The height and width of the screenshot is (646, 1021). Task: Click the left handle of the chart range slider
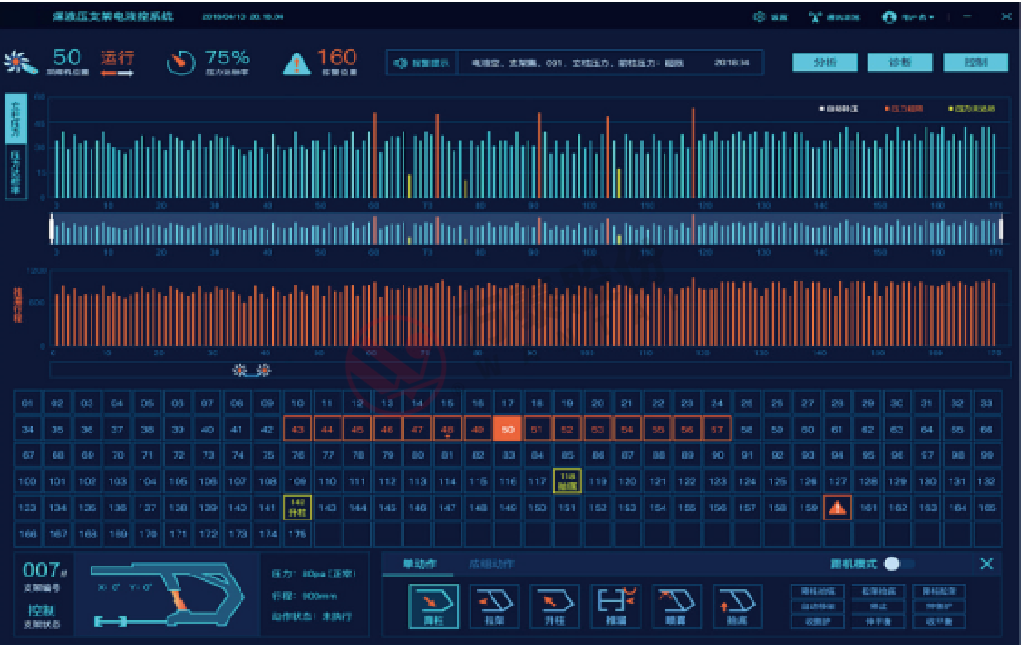51,229
